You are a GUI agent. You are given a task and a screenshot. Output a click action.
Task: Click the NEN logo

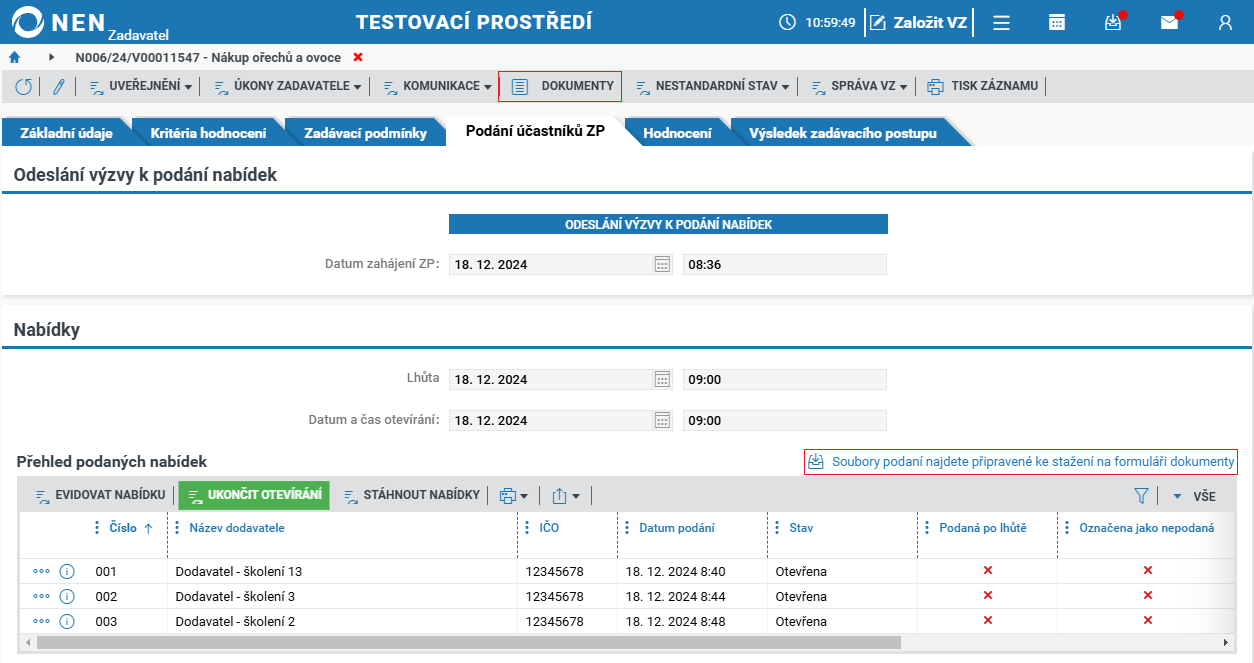[x=58, y=22]
